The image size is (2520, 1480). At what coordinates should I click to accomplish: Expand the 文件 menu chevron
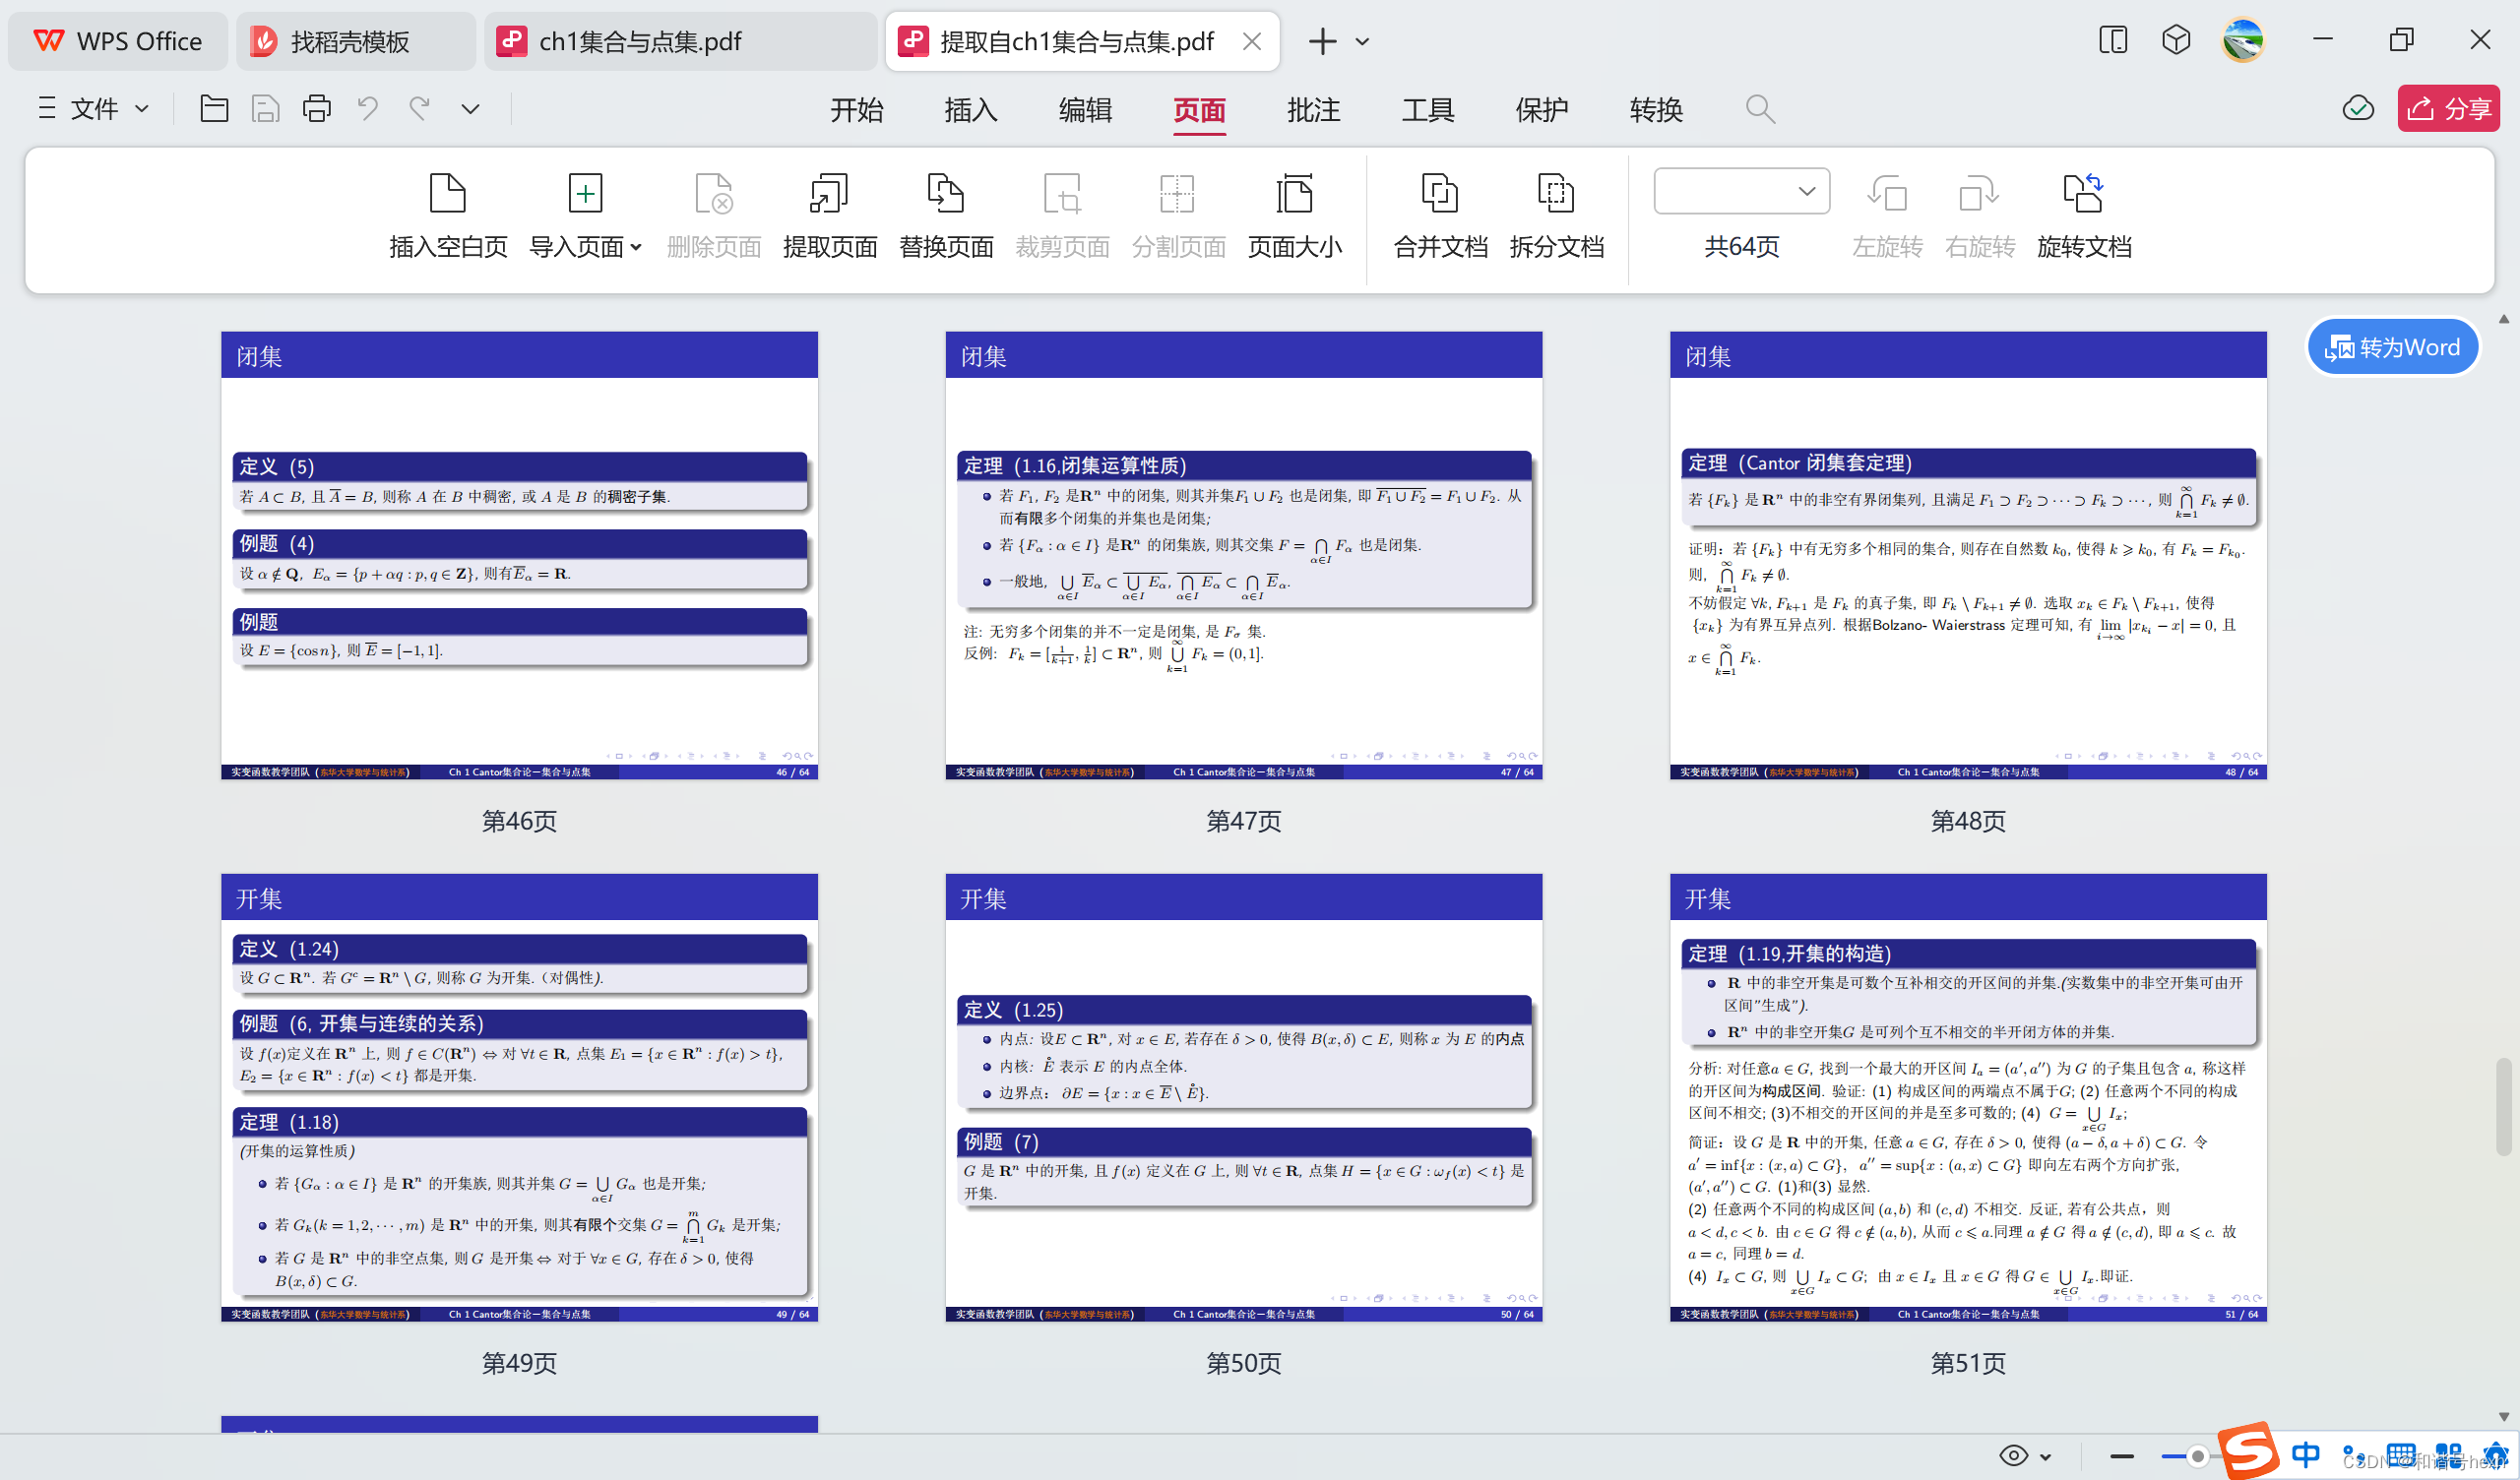tap(143, 108)
